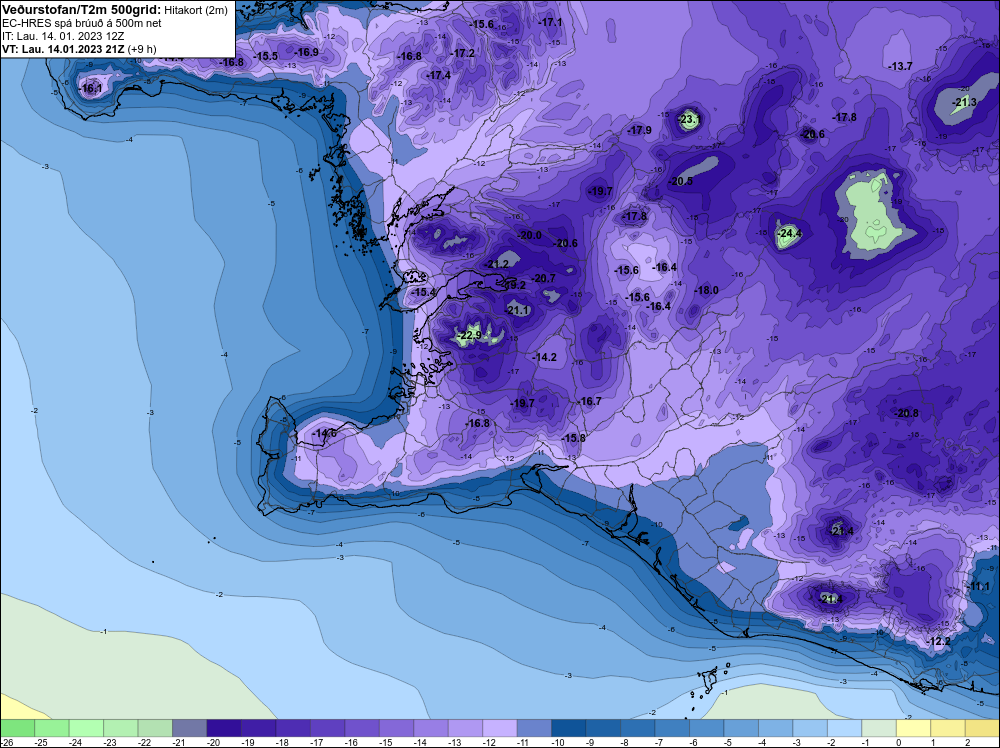Click the 'VT: Lau. 14.01.2023 21Z' valid time
This screenshot has width=1000, height=748.
tap(63, 49)
